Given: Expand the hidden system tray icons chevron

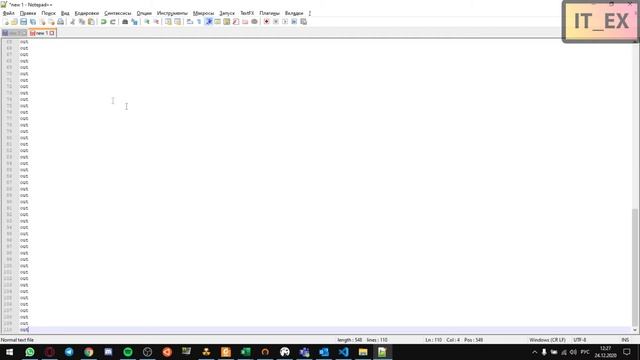Looking at the screenshot, I should [x=535, y=352].
